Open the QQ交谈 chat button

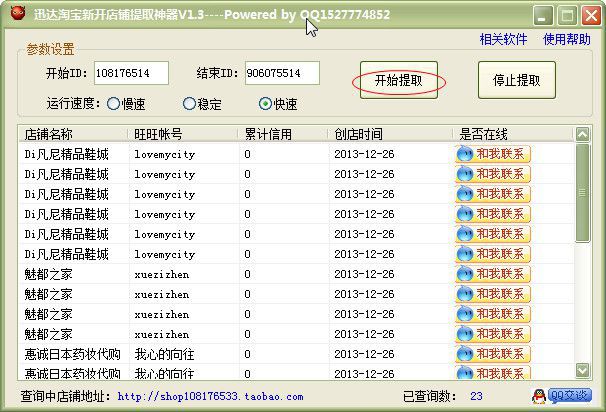[x=570, y=396]
